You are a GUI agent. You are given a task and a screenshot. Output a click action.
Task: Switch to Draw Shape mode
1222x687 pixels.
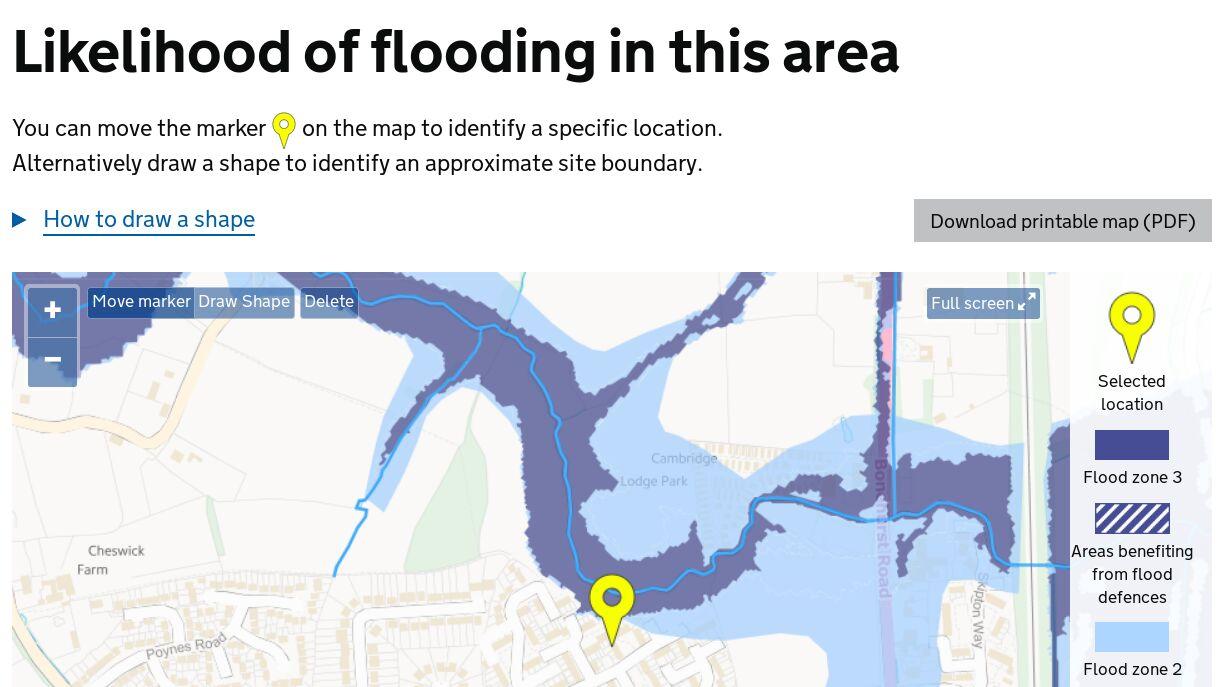coord(244,302)
